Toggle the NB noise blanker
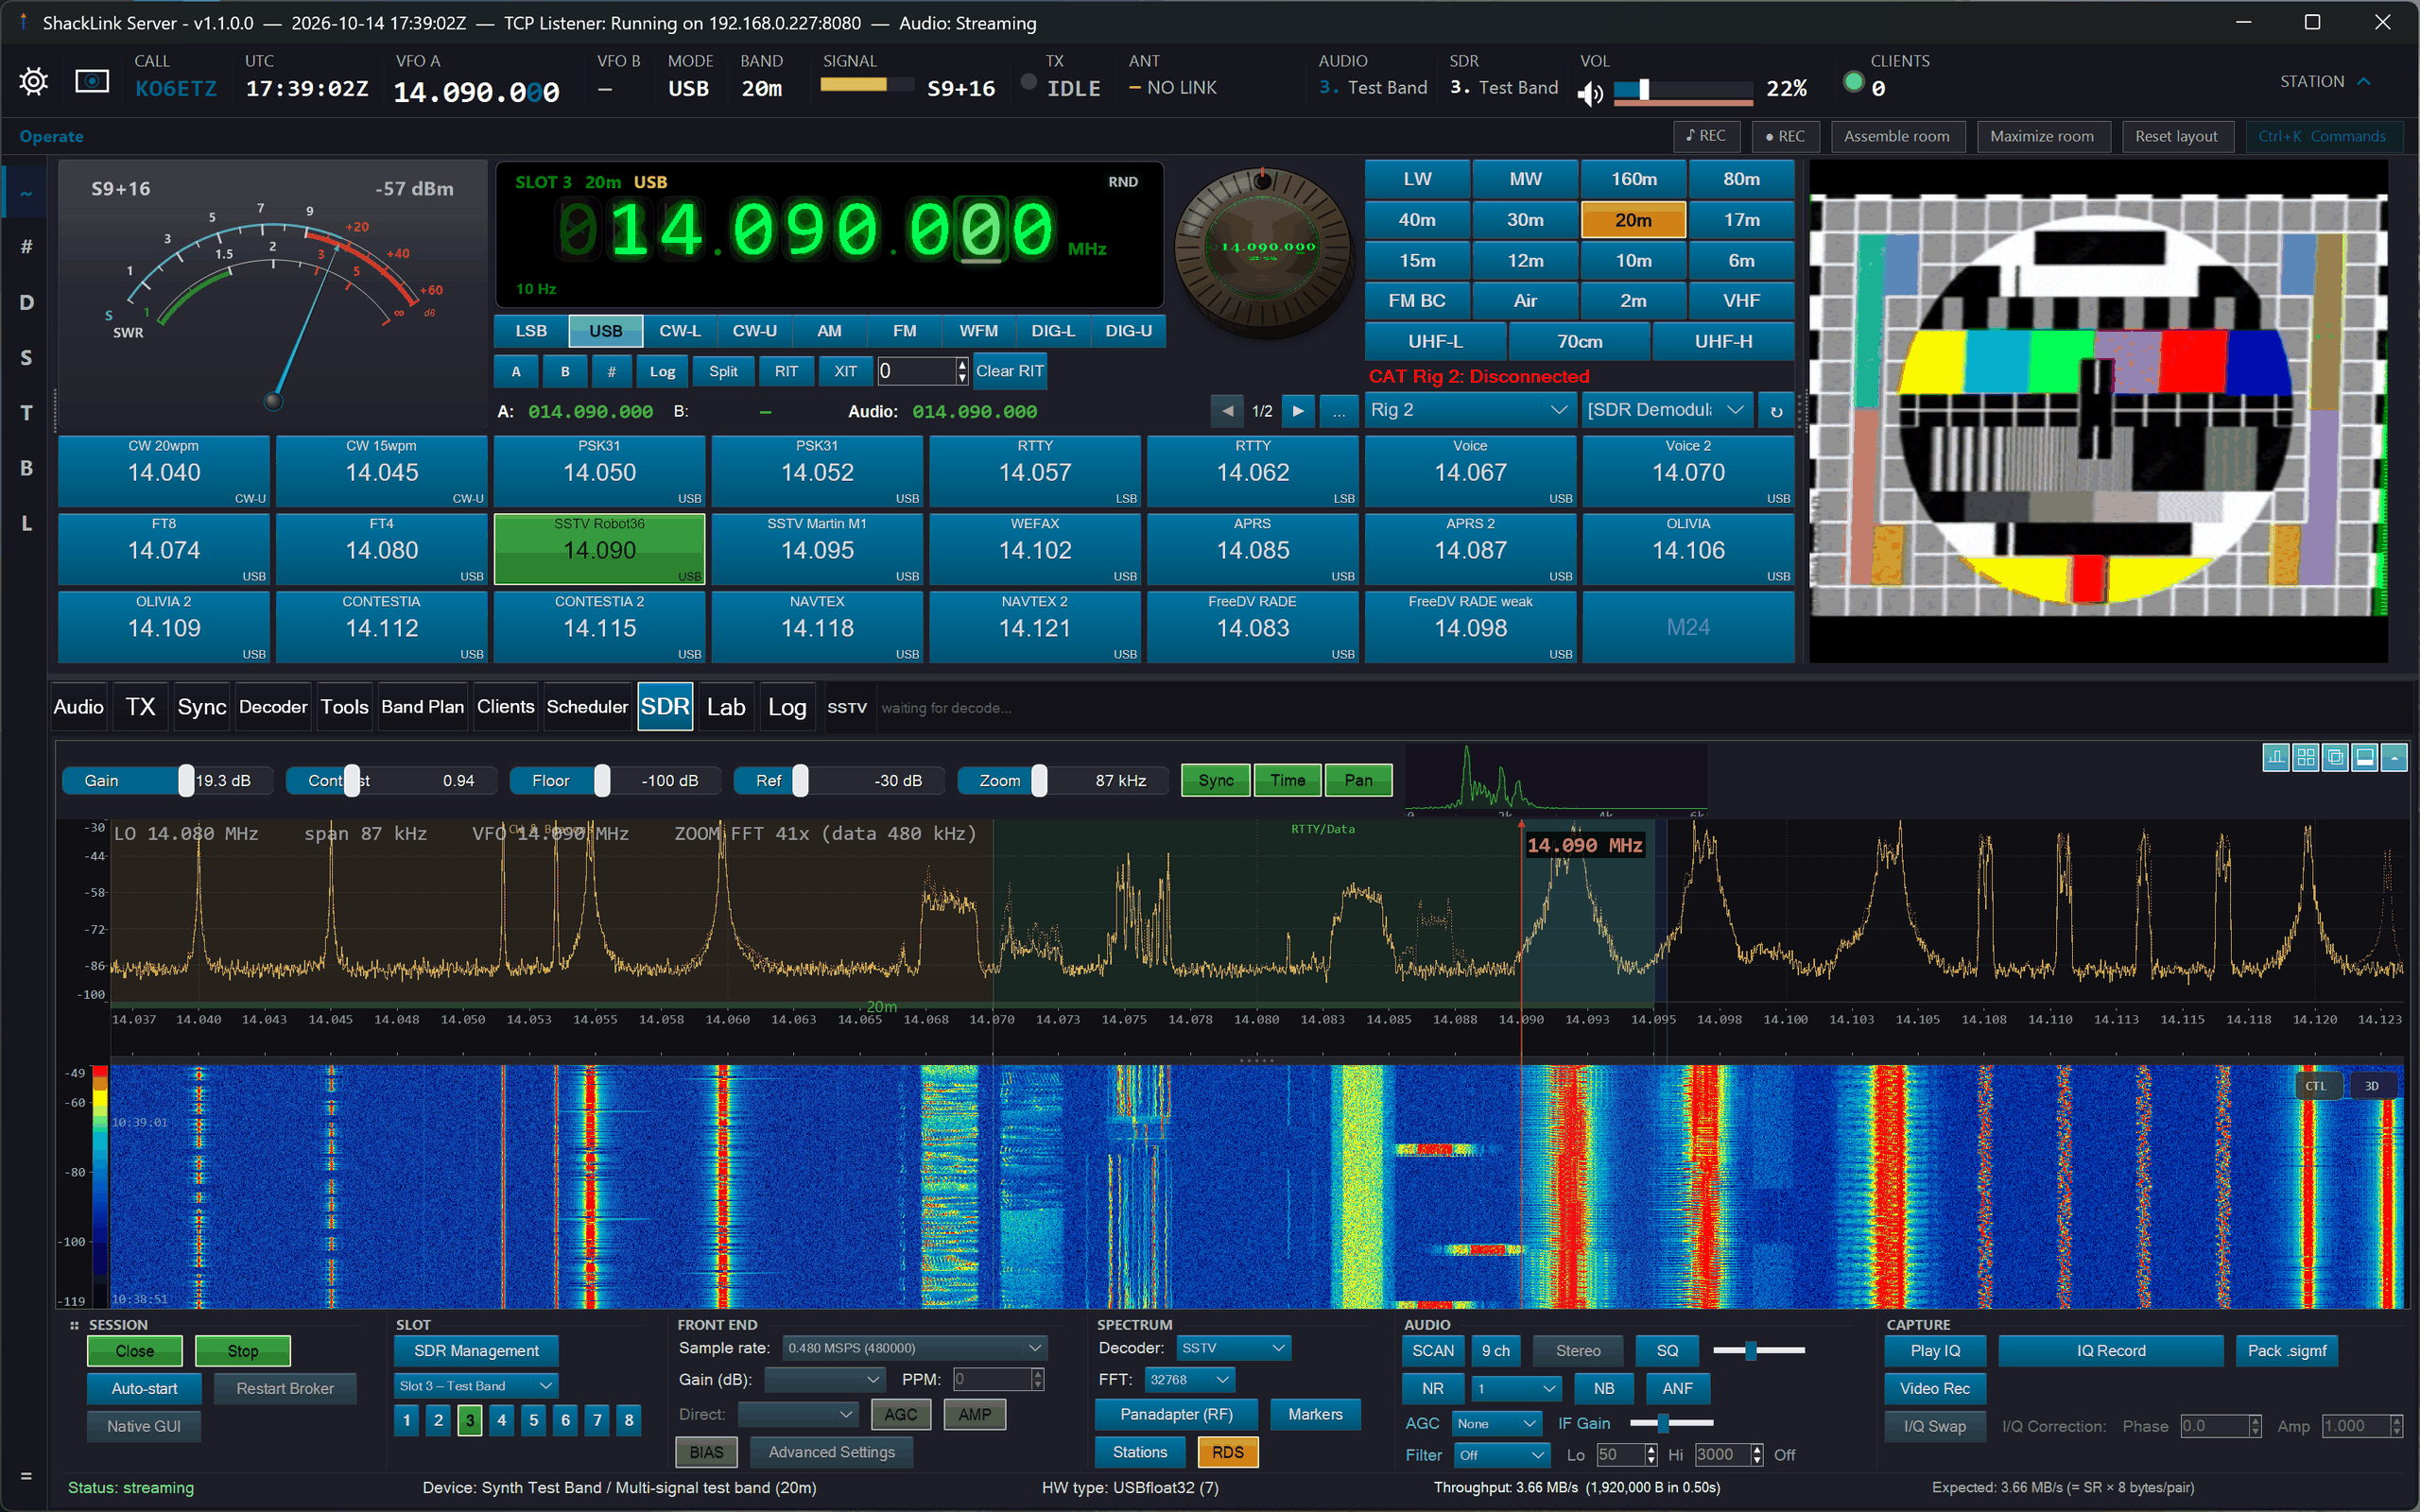2420x1512 pixels. [1603, 1388]
